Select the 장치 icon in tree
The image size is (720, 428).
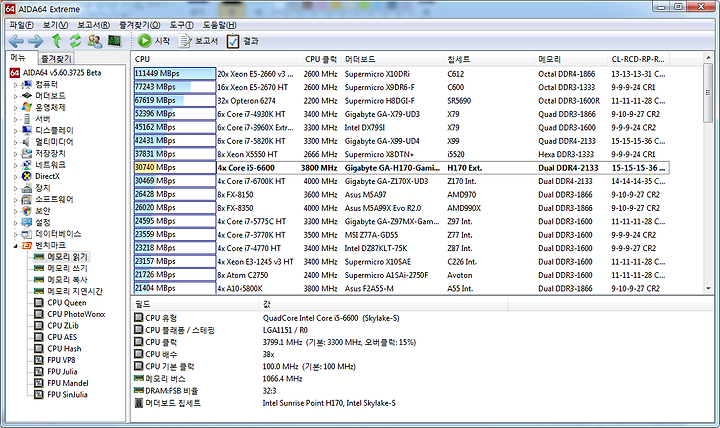click(27, 188)
